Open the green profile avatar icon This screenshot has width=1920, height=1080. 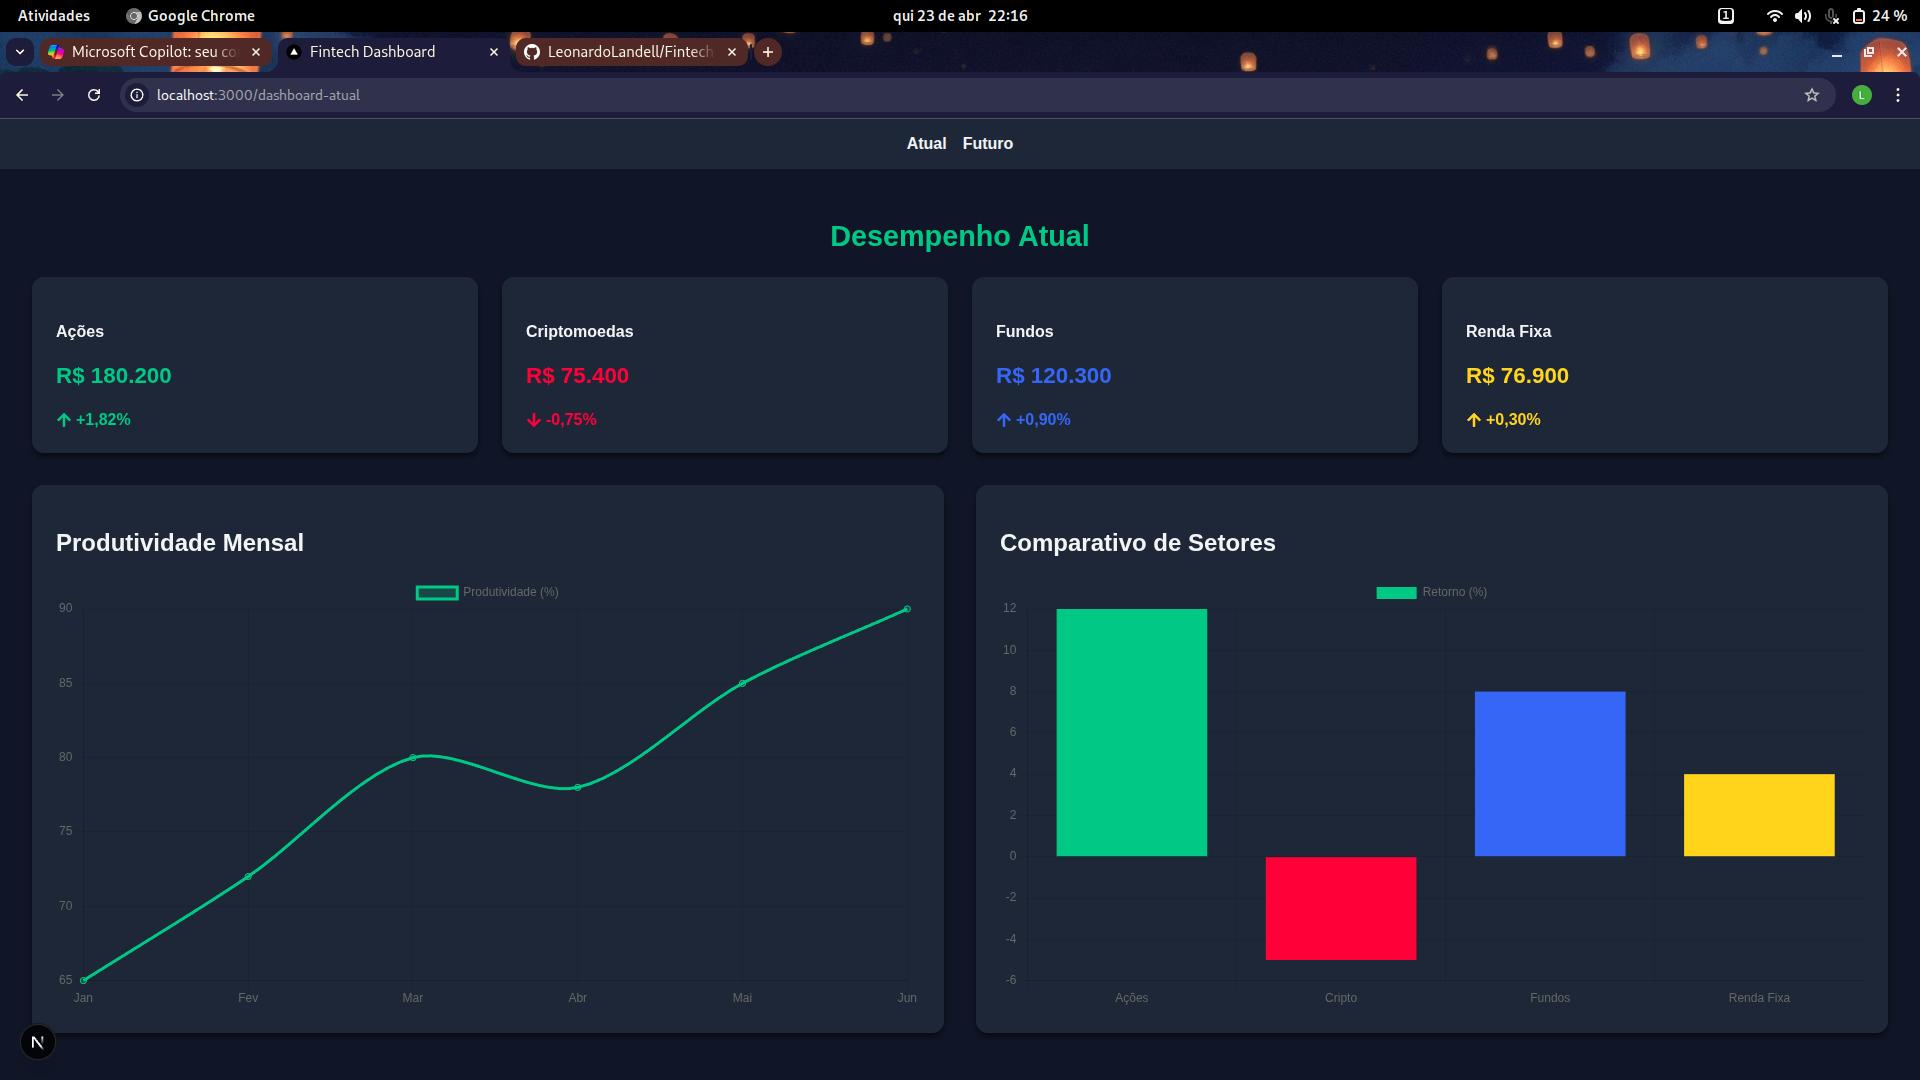click(x=1861, y=95)
